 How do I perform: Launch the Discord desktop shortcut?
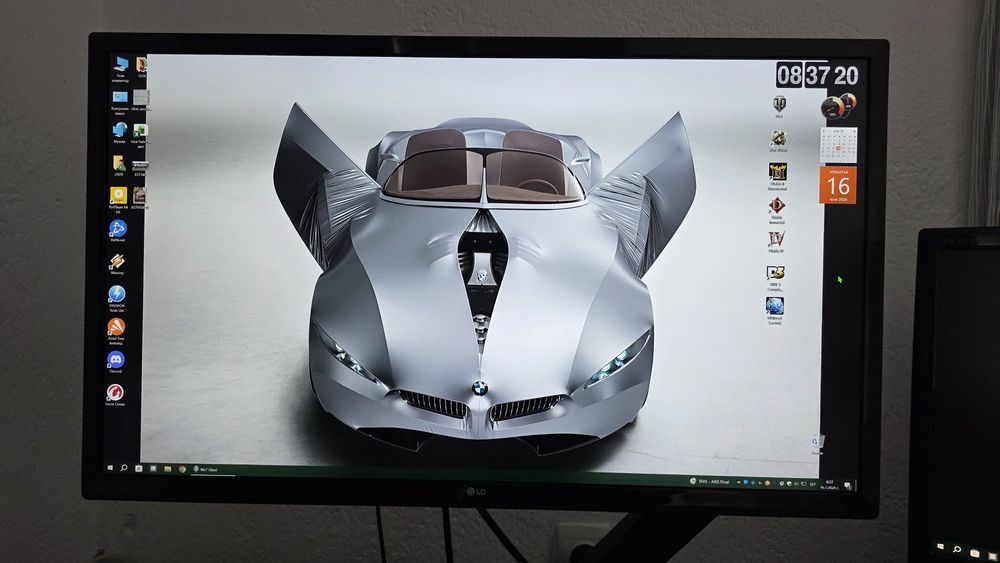[x=115, y=360]
